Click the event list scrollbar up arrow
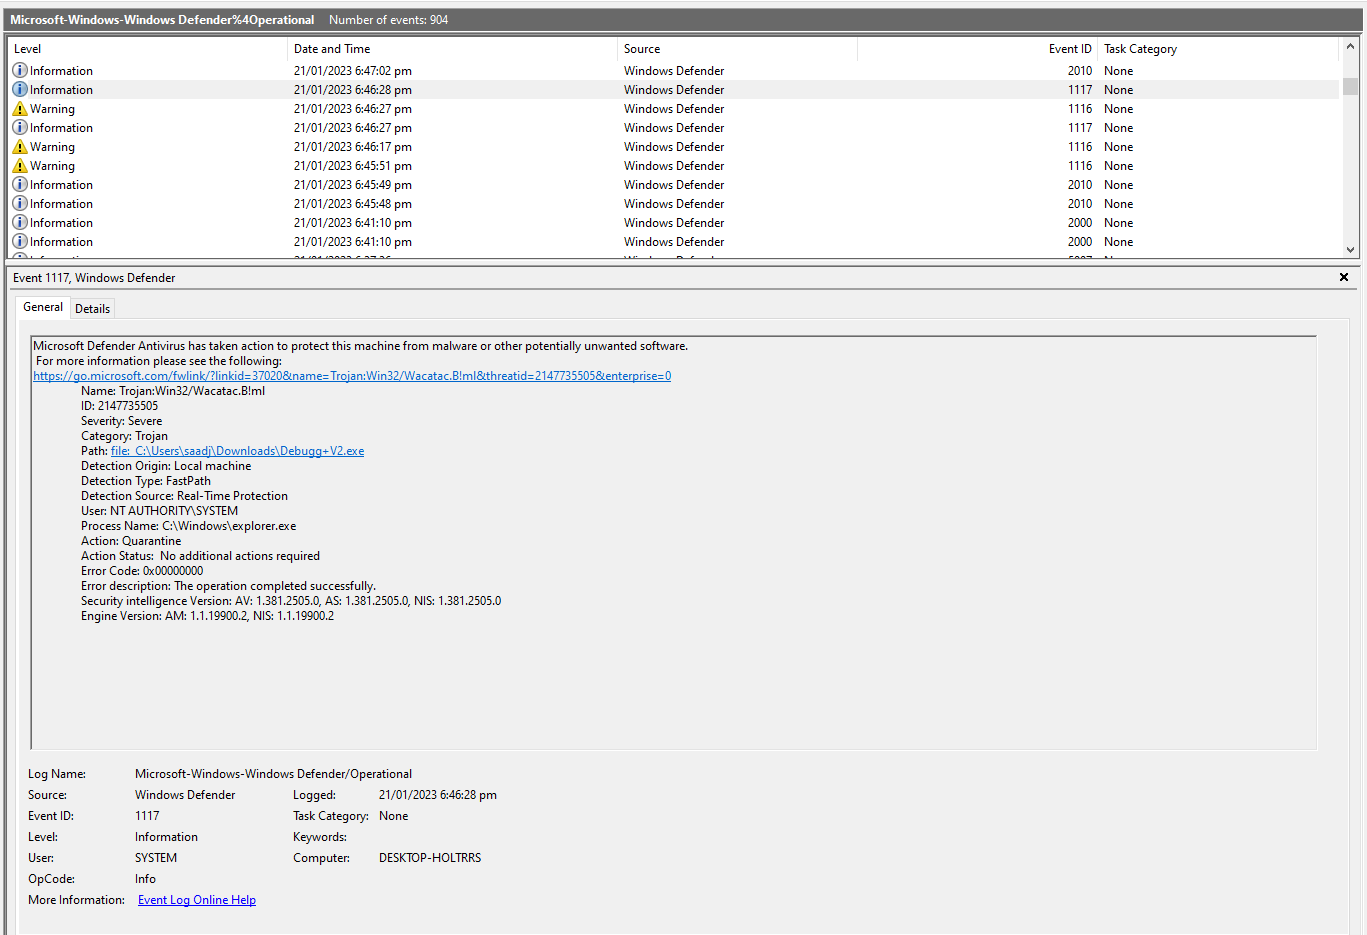Image resolution: width=1367 pixels, height=935 pixels. click(1350, 47)
